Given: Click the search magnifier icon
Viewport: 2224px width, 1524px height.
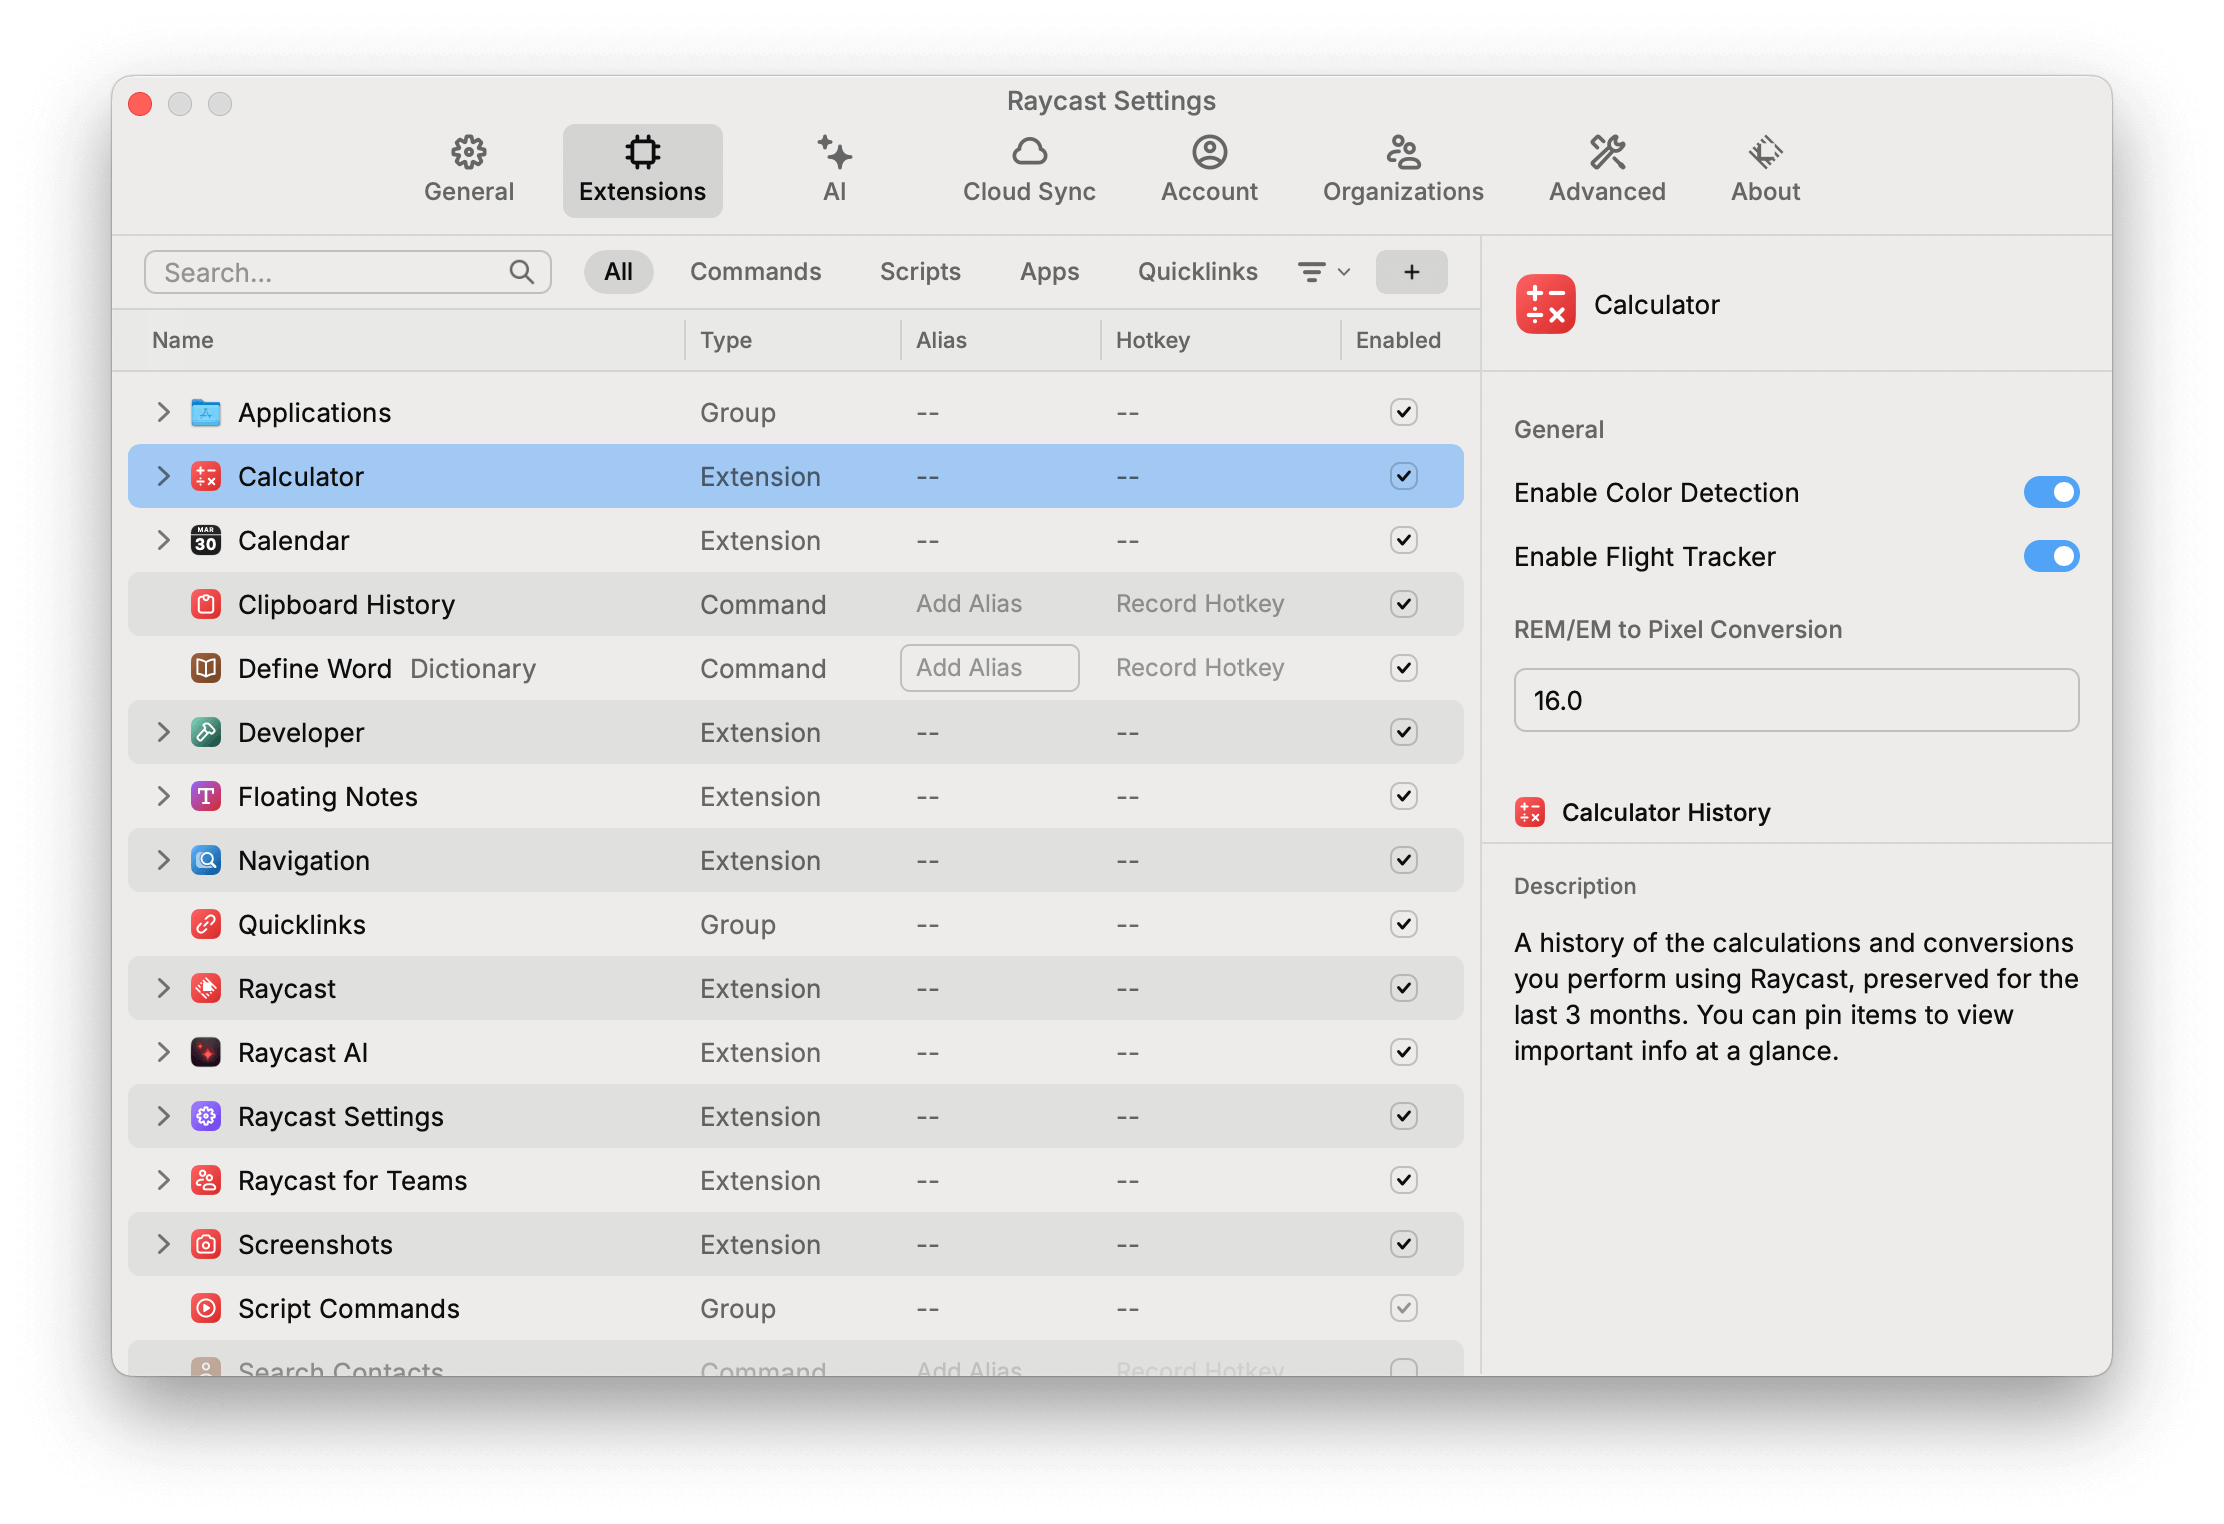Looking at the screenshot, I should pyautogui.click(x=521, y=272).
